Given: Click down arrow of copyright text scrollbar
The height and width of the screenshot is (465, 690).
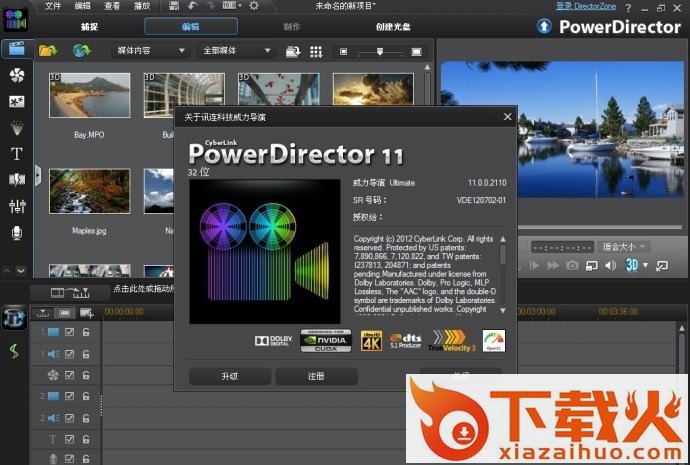Looking at the screenshot, I should tap(503, 310).
